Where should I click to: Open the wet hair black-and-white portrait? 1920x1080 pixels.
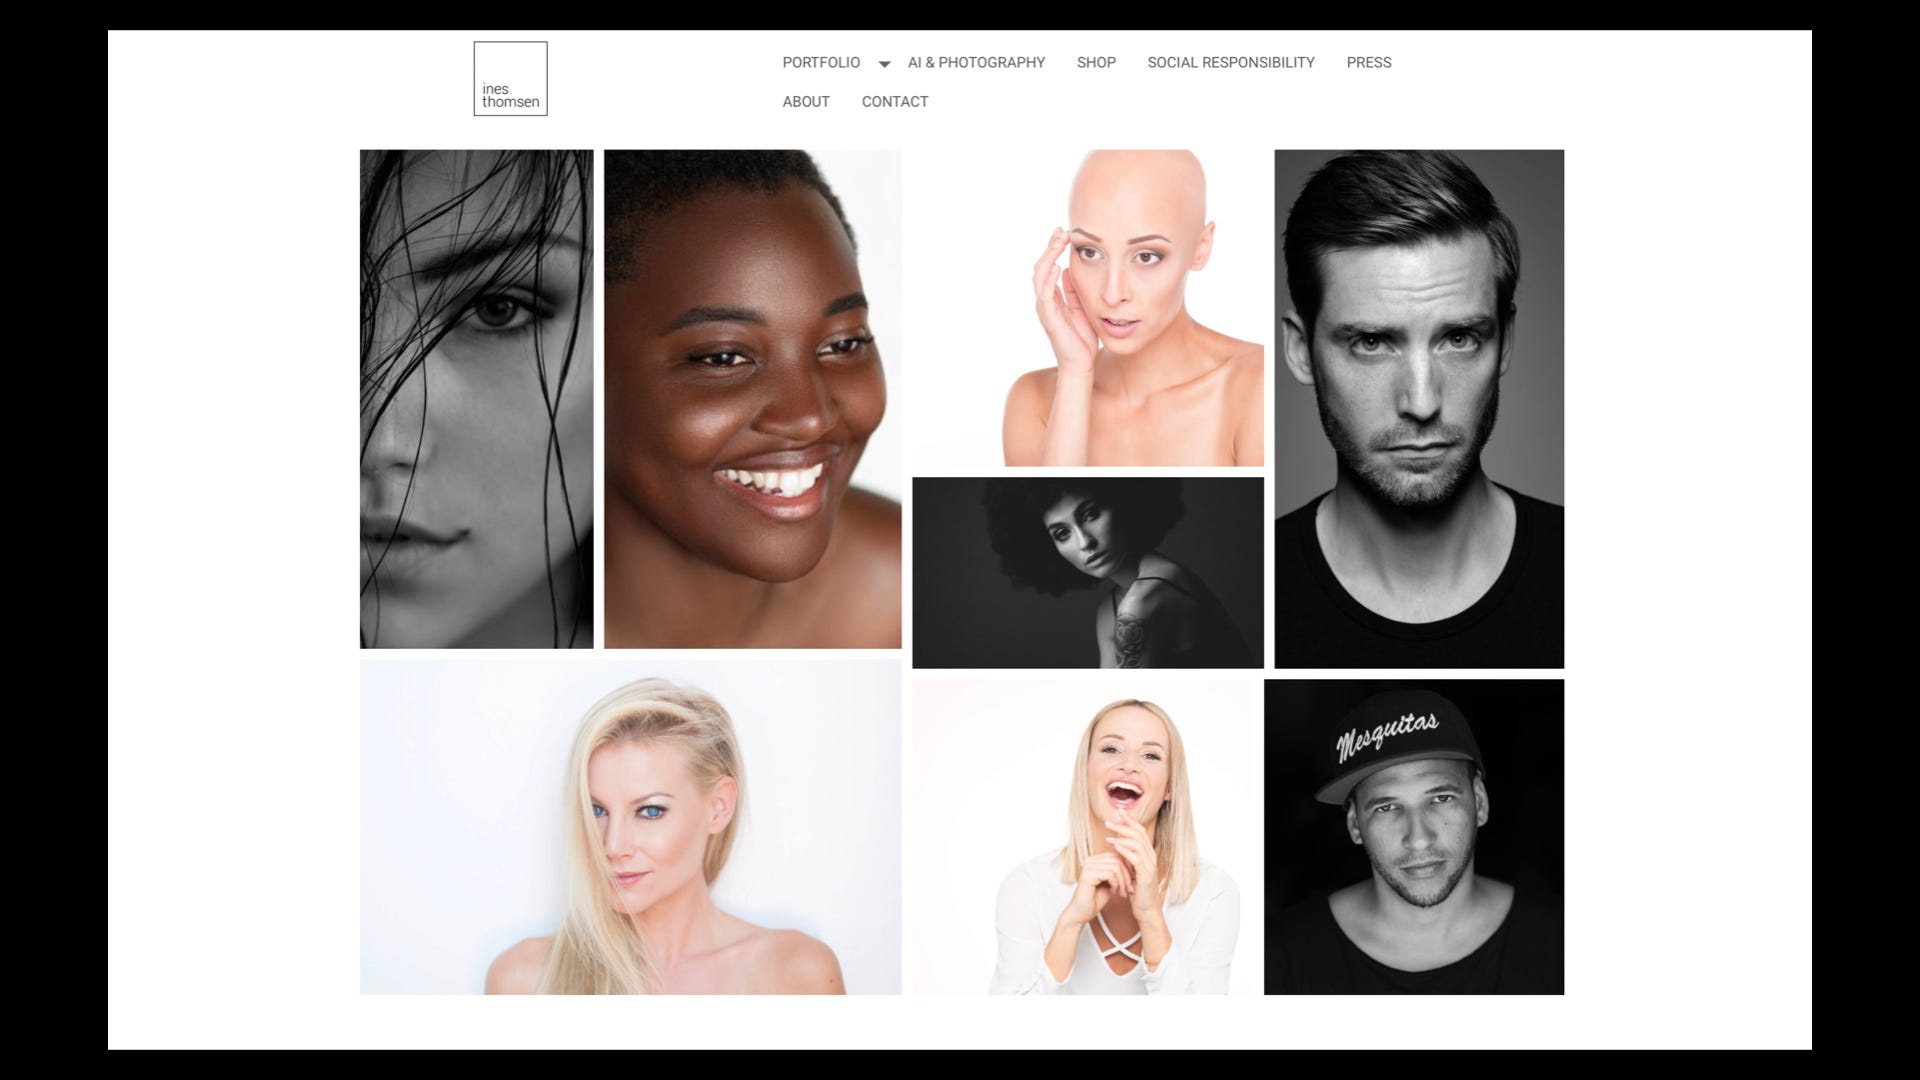476,399
